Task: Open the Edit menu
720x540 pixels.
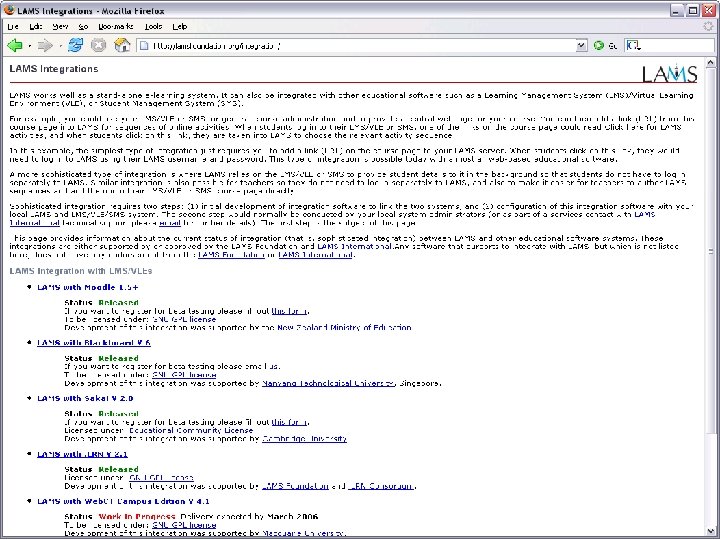Action: 36,27
